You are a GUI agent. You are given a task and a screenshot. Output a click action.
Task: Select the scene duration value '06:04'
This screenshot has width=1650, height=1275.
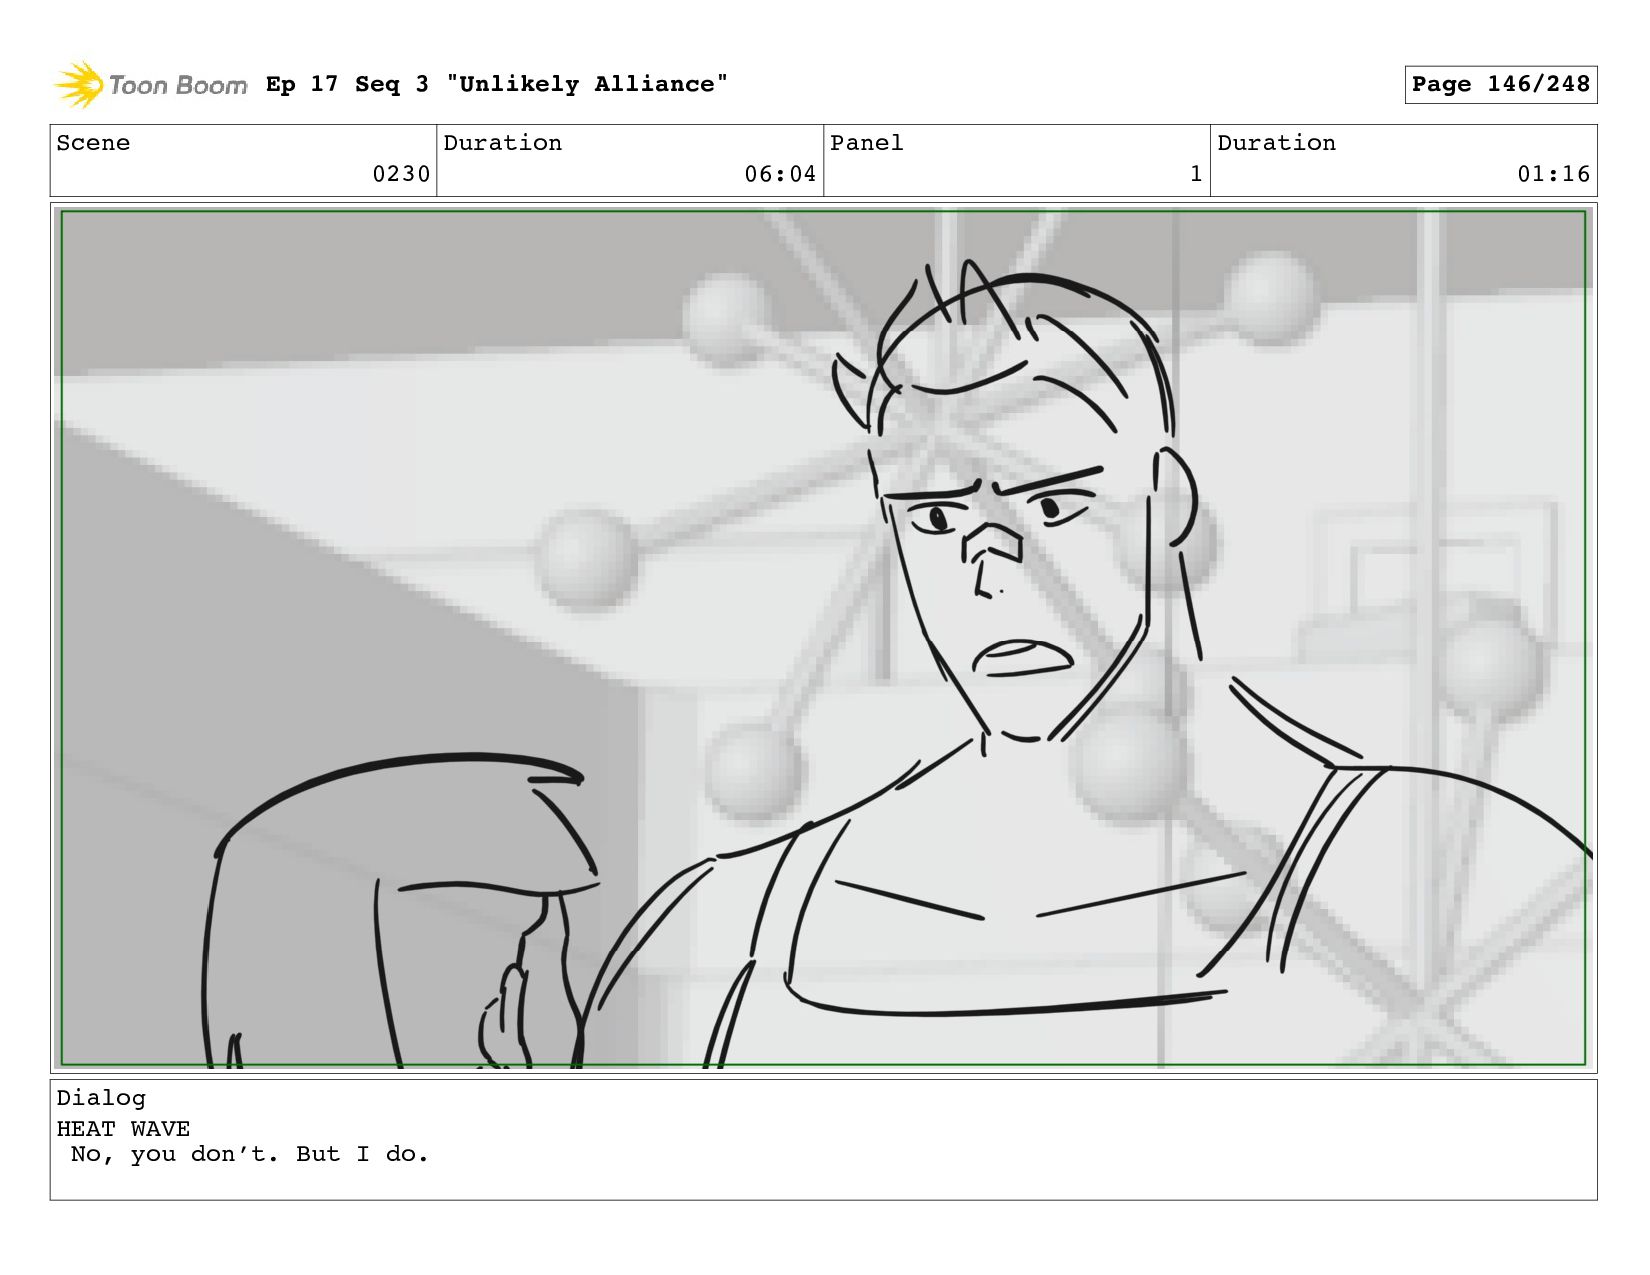[x=780, y=174]
